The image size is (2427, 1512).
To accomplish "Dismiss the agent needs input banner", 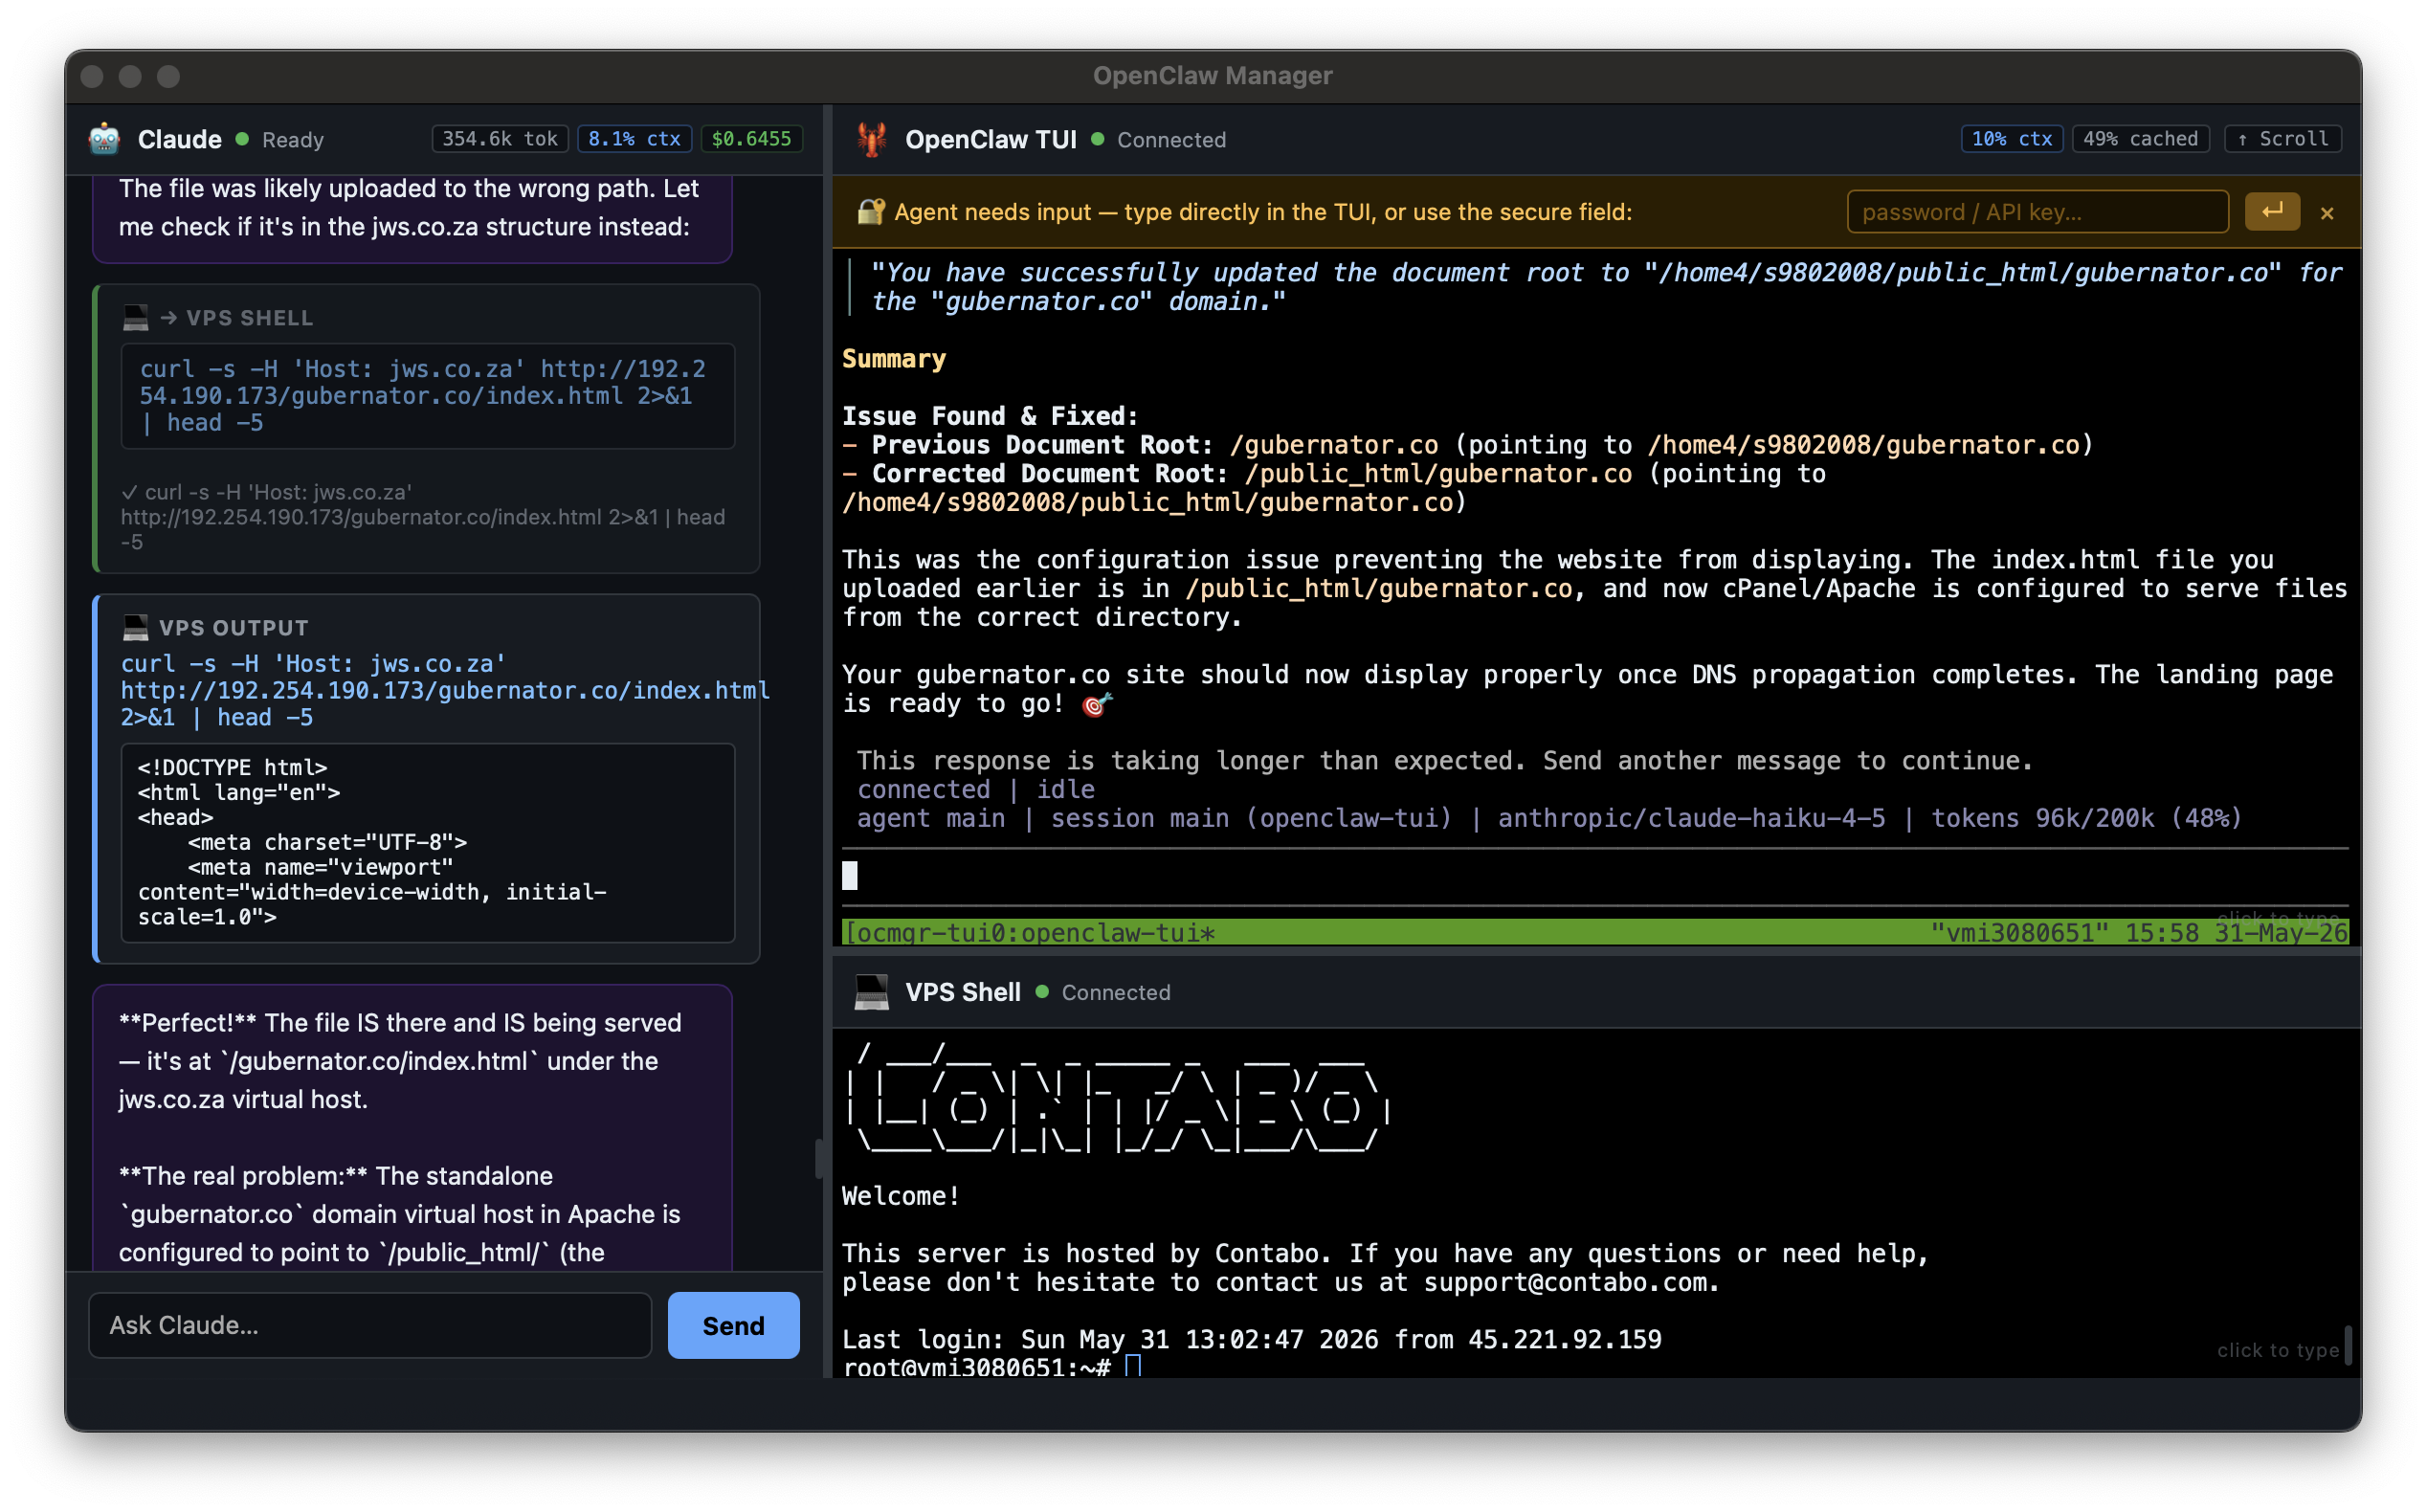I will [x=2327, y=213].
